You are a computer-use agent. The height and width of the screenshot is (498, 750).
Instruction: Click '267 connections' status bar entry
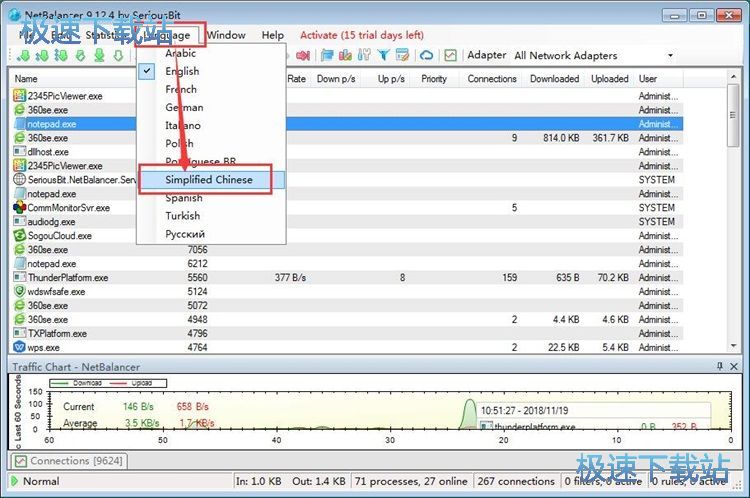click(x=516, y=481)
